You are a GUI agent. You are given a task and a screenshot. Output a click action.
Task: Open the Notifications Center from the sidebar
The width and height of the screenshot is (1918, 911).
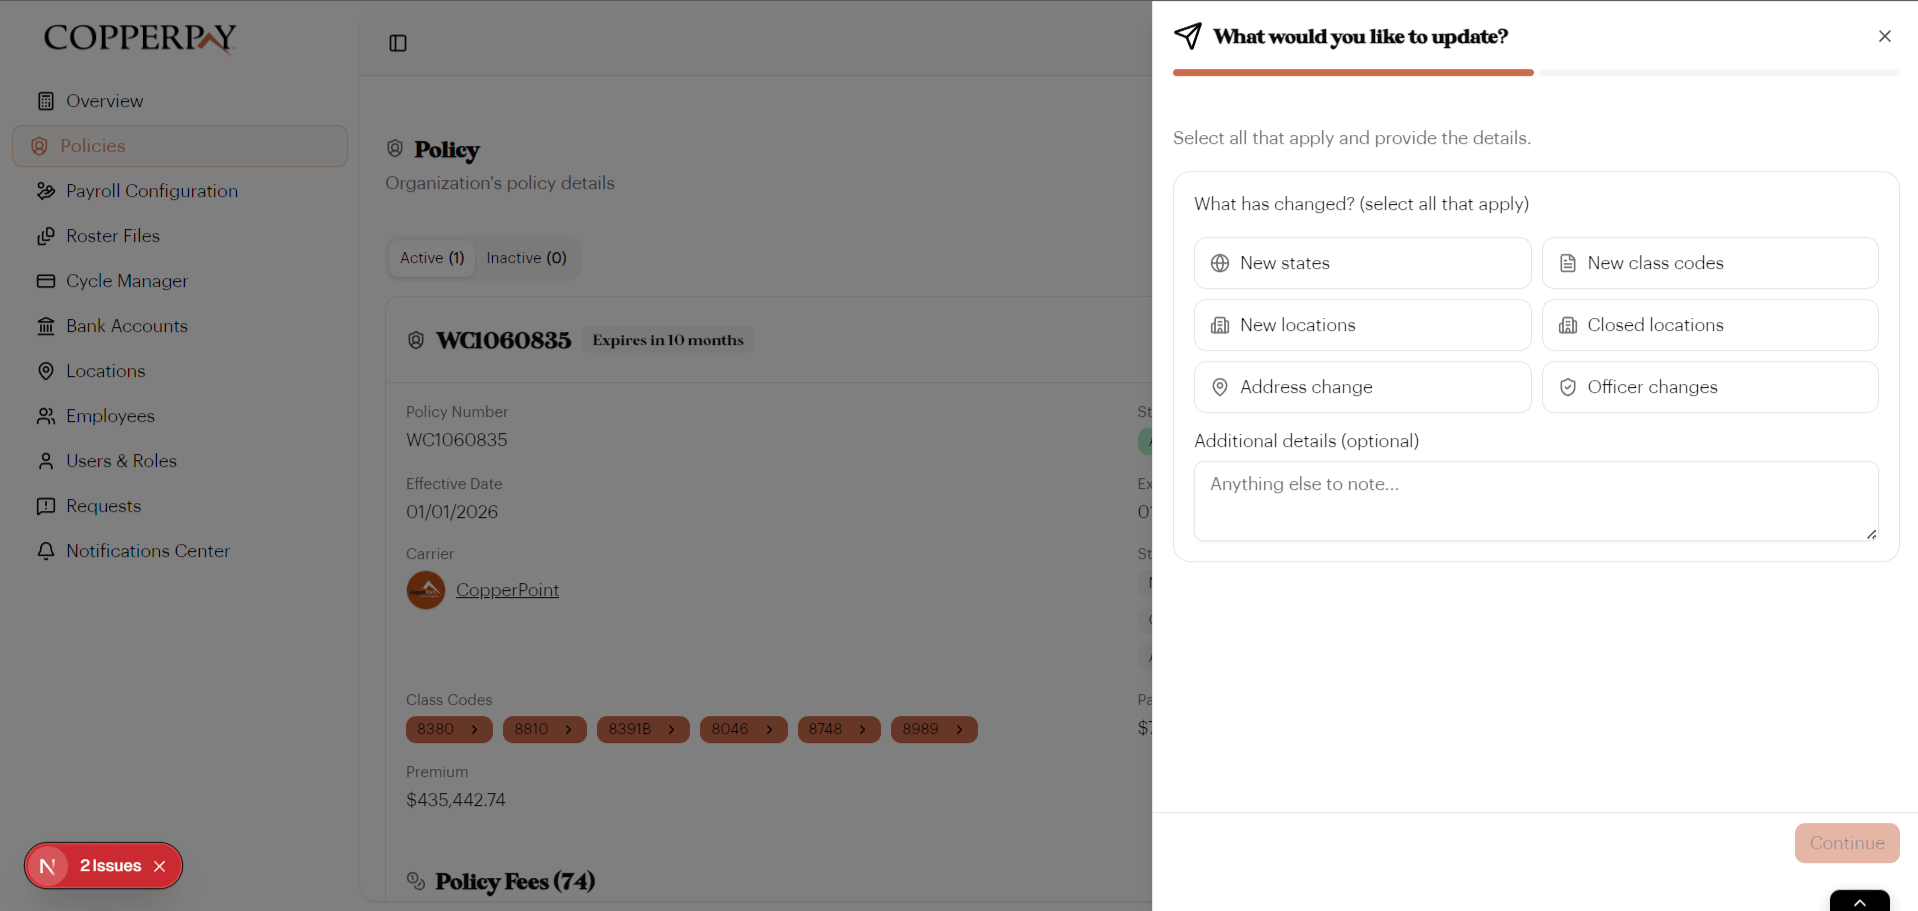coord(147,551)
